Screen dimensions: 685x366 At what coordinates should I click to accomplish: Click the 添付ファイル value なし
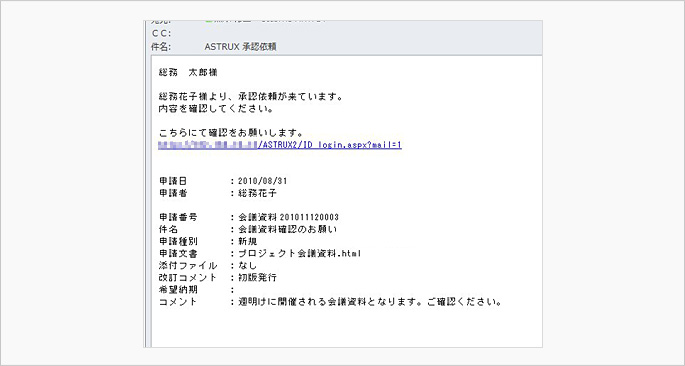click(247, 266)
